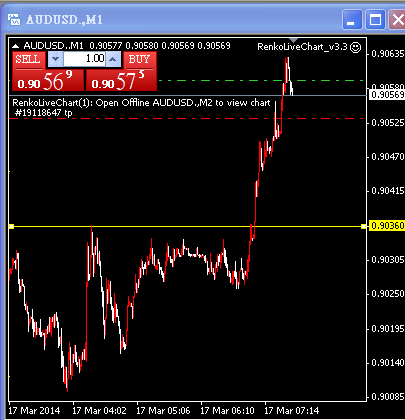Click the SELL button
Viewport: 405px width, 420px height.
(x=28, y=60)
